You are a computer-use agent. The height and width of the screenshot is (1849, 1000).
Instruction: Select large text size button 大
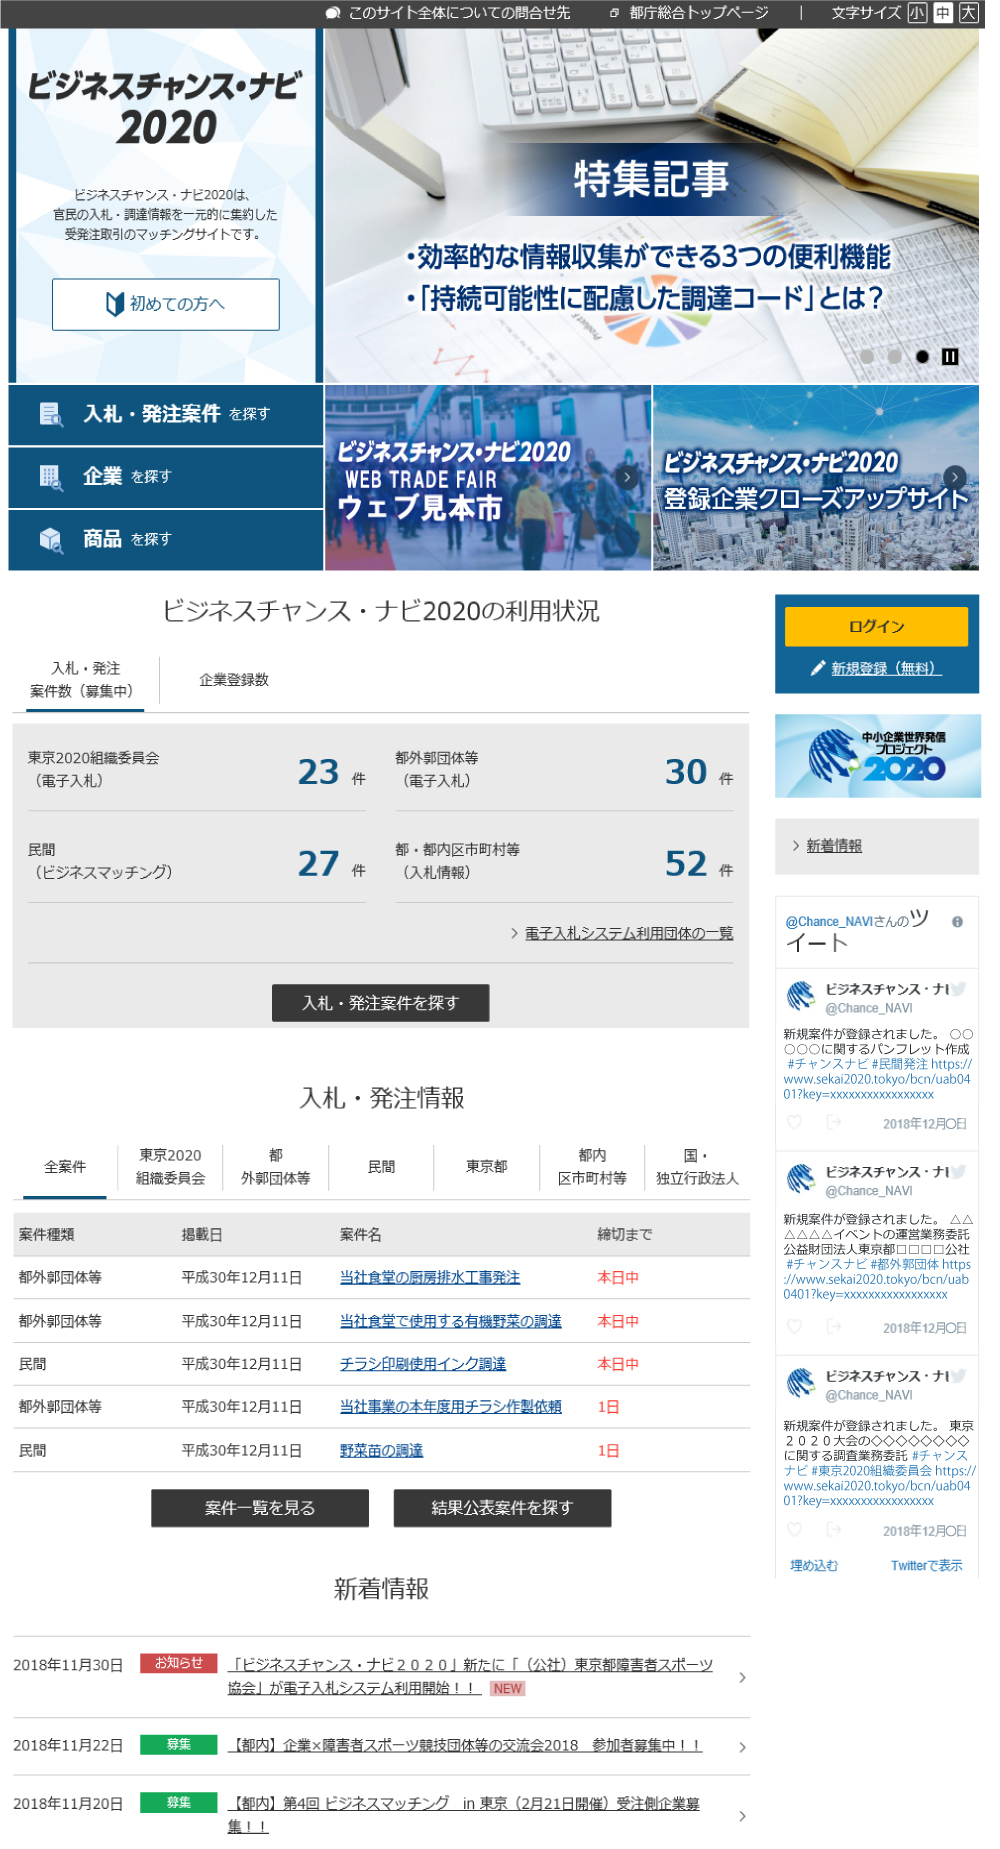click(x=968, y=13)
